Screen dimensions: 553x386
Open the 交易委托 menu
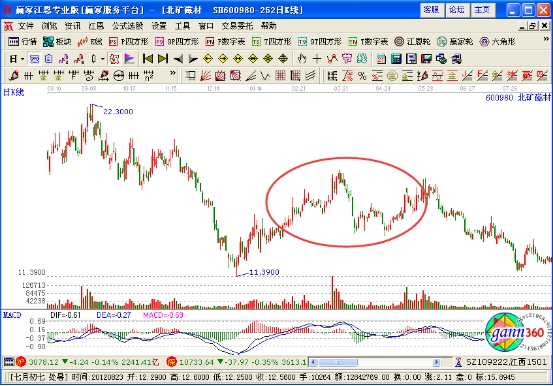(237, 26)
